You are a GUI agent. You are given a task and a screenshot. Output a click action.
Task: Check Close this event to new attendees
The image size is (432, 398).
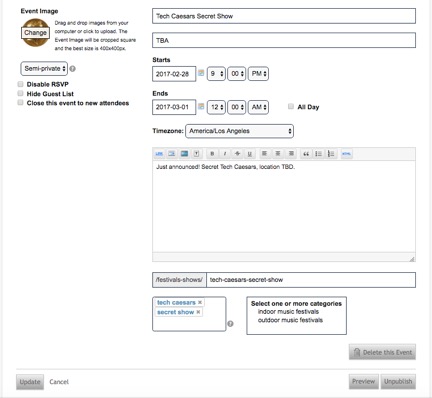point(21,103)
